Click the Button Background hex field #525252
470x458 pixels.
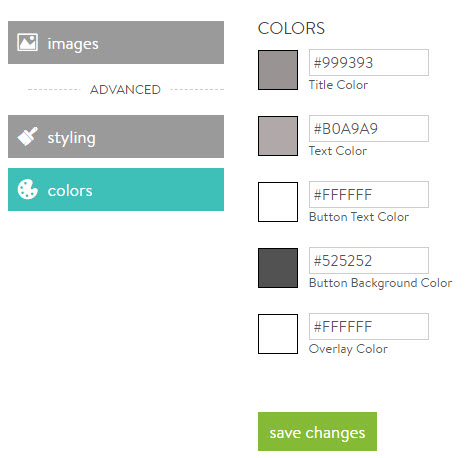[x=369, y=261]
